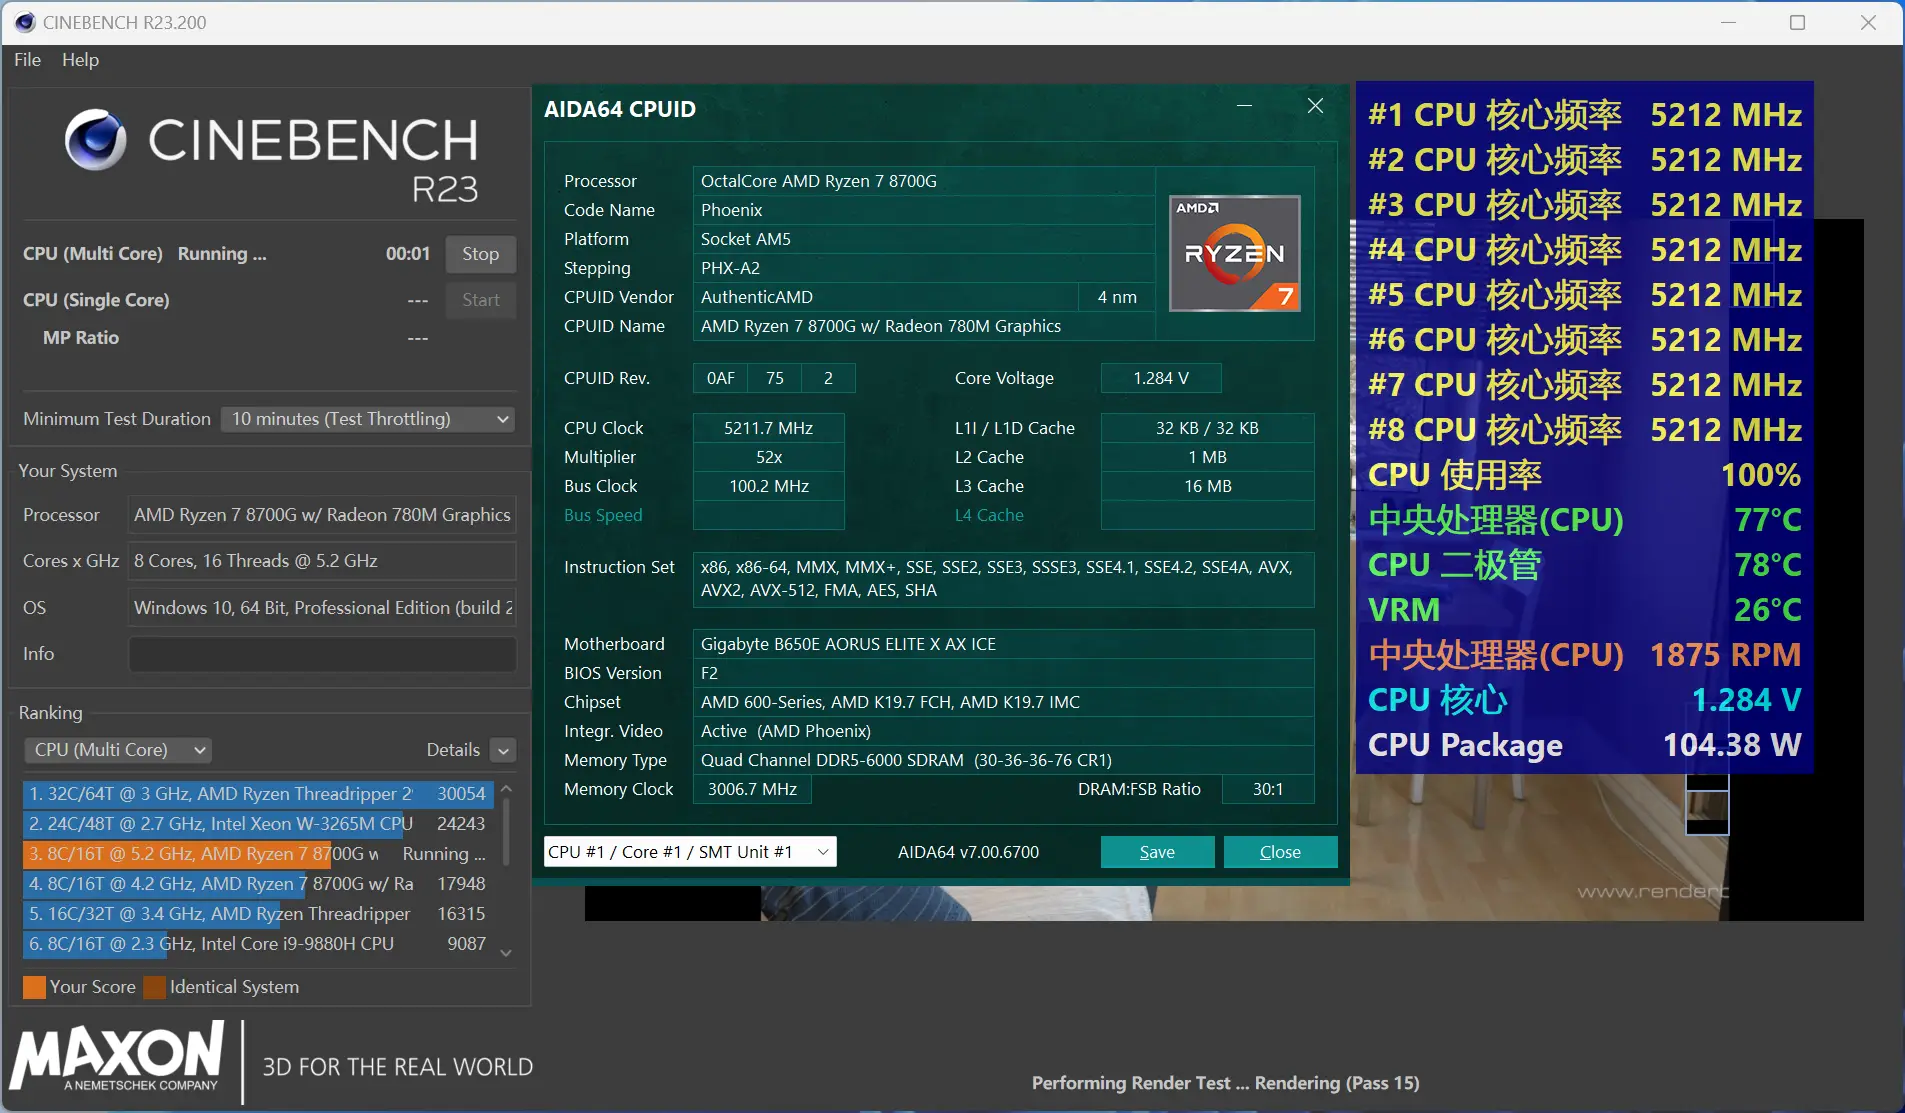Viewport: 1905px width, 1113px height.
Task: Click the MAXON logo
Action: point(118,1057)
